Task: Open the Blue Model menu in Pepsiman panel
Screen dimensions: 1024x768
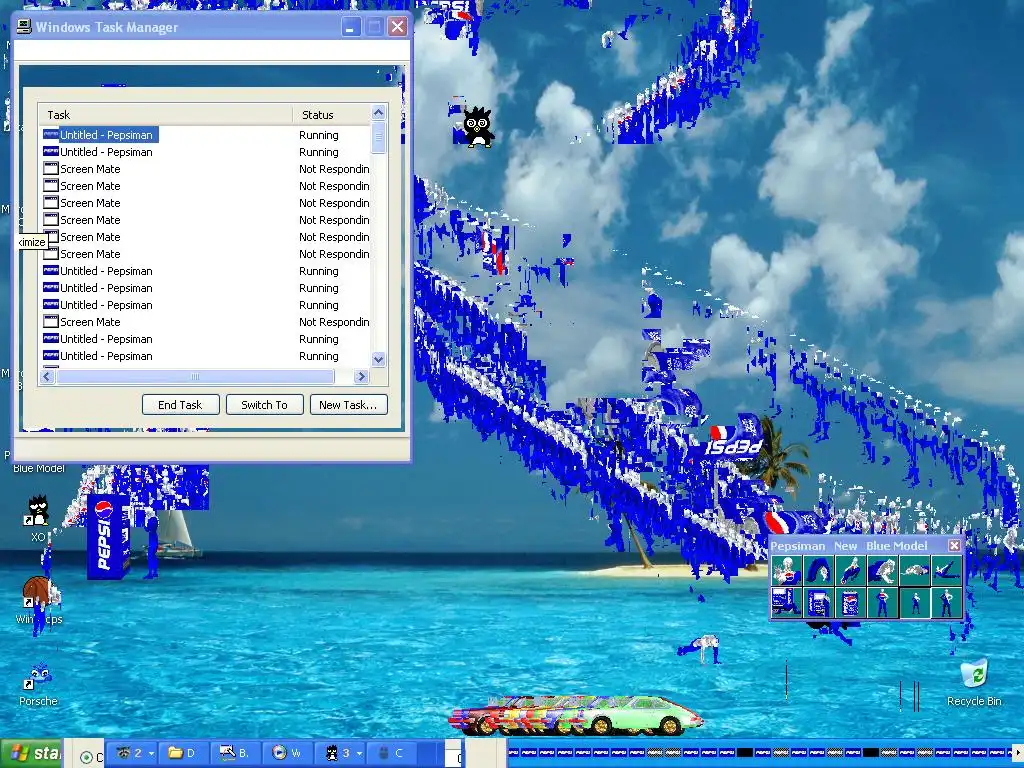Action: (x=897, y=546)
